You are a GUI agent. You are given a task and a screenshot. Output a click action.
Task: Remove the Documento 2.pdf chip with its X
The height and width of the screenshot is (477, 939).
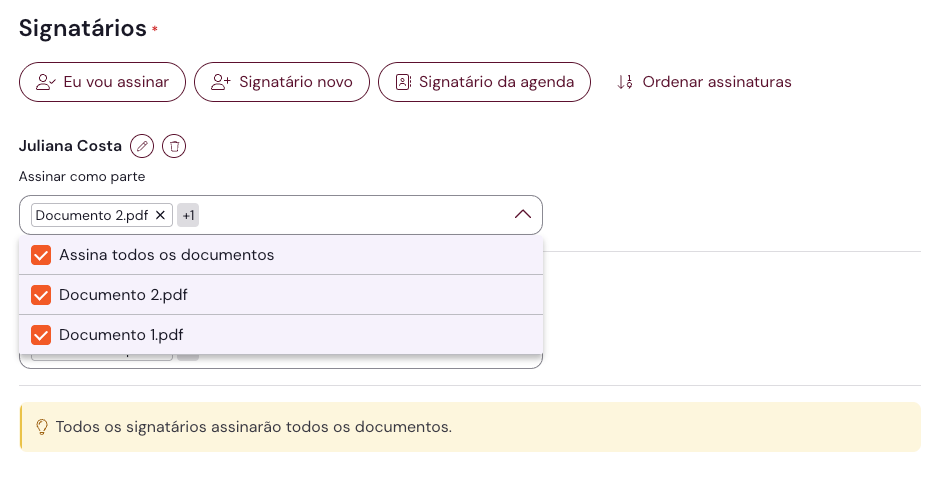[160, 215]
